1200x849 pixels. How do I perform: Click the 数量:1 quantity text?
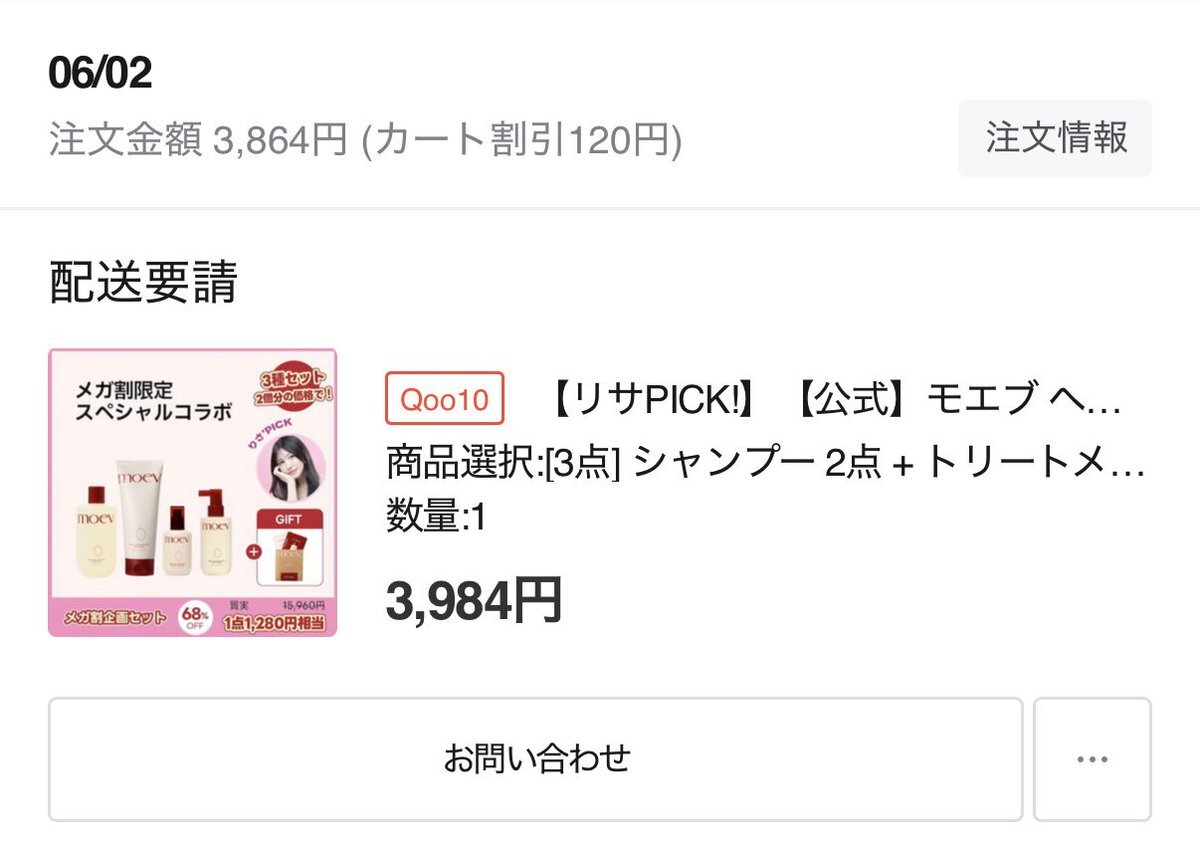click(436, 518)
